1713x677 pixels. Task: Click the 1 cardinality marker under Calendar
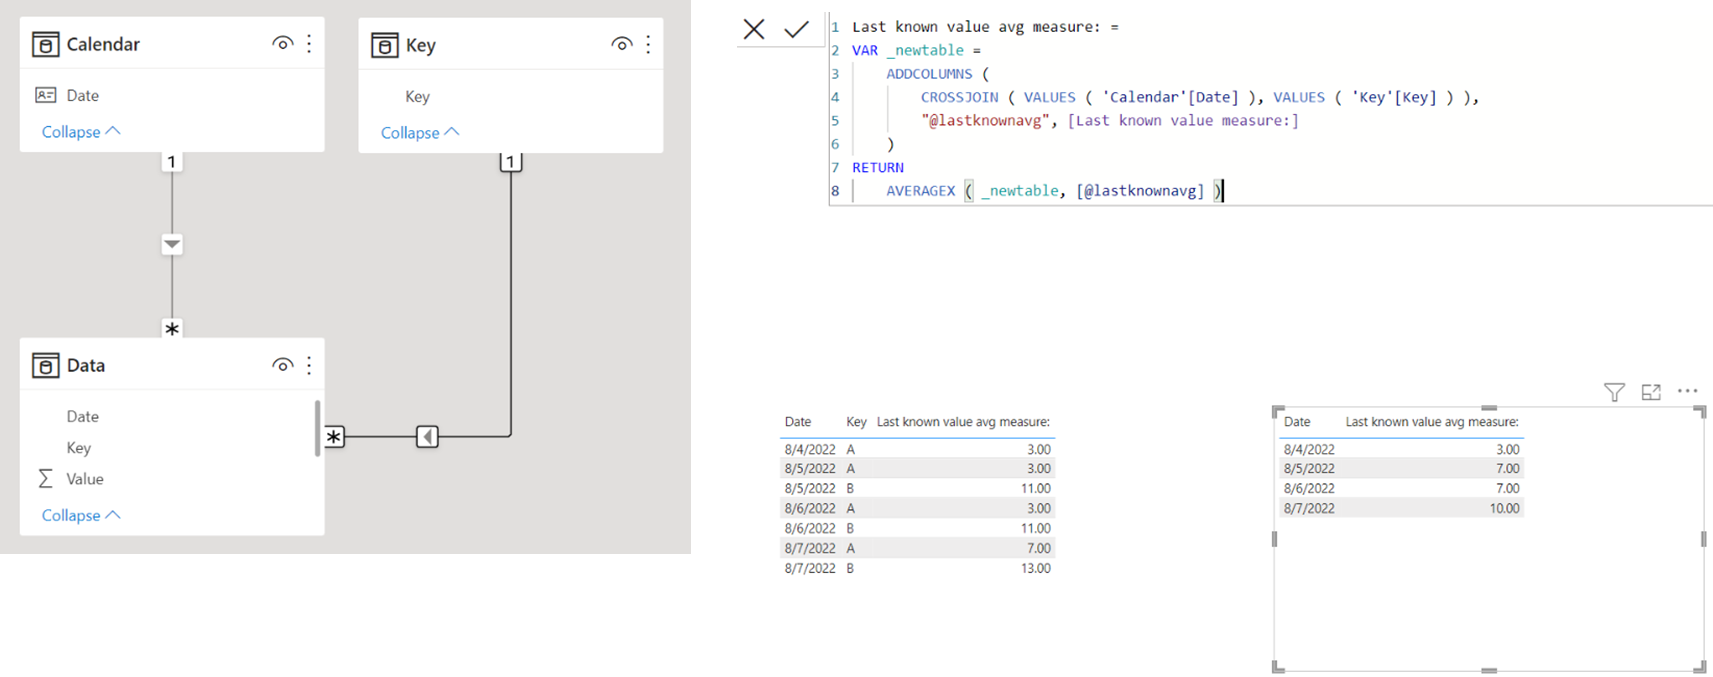[x=172, y=161]
